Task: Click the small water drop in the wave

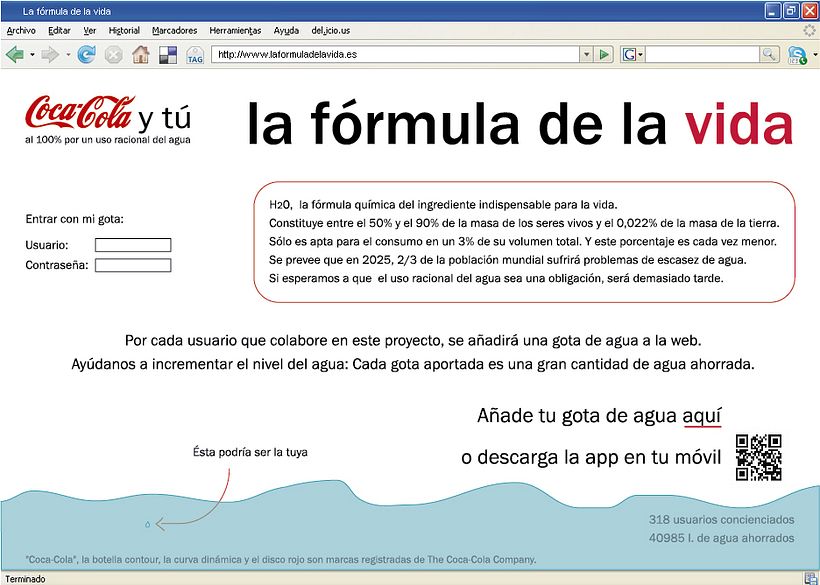Action: pyautogui.click(x=147, y=524)
